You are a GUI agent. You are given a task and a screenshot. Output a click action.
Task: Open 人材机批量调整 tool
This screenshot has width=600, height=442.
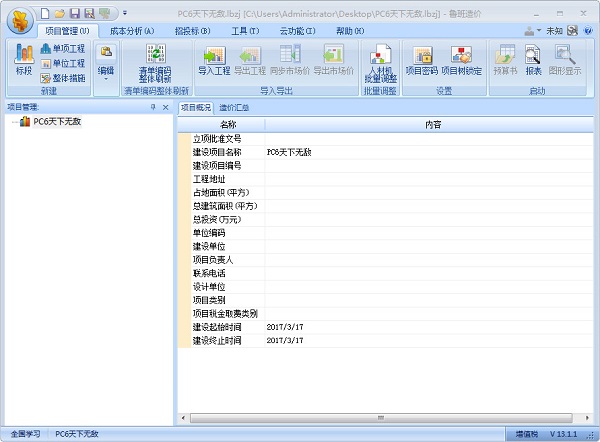pos(380,63)
